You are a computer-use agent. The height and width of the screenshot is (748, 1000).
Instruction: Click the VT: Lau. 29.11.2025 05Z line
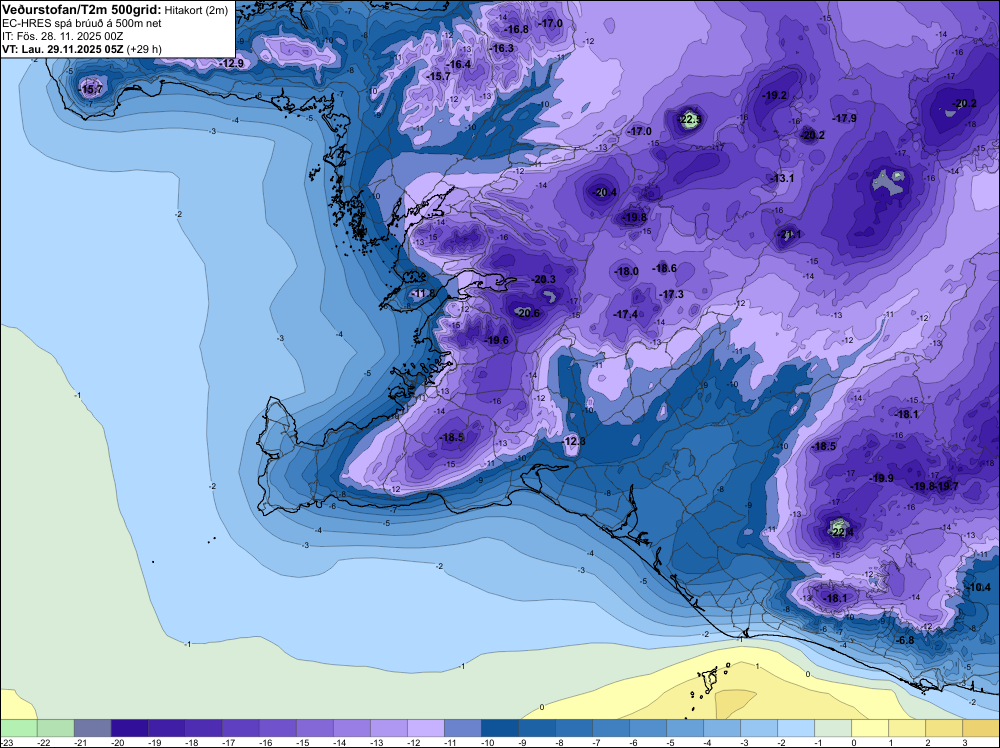click(x=82, y=49)
